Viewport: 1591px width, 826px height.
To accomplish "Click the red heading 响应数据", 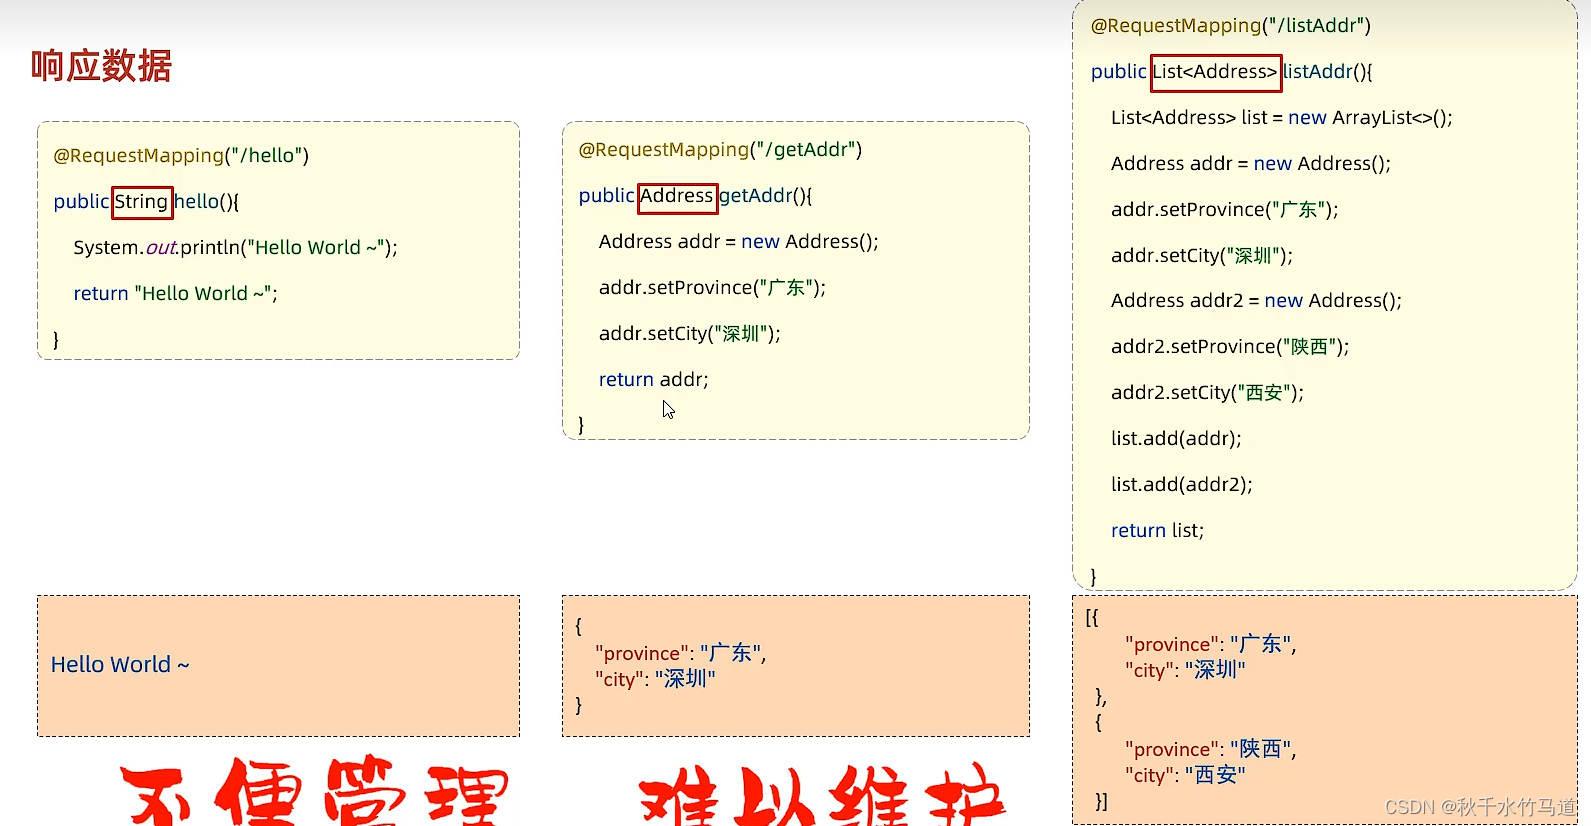I will [x=101, y=66].
